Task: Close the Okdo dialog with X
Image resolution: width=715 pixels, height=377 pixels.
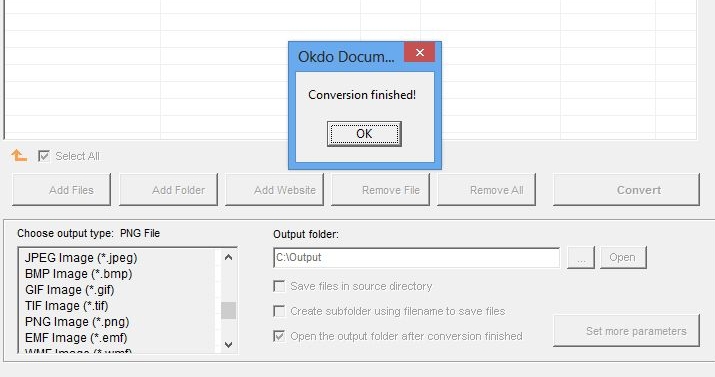Action: [x=420, y=52]
